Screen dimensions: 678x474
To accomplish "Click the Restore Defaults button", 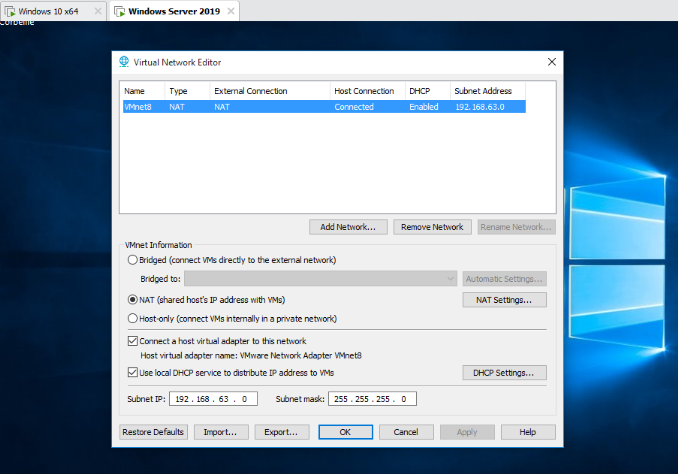I will pyautogui.click(x=153, y=432).
